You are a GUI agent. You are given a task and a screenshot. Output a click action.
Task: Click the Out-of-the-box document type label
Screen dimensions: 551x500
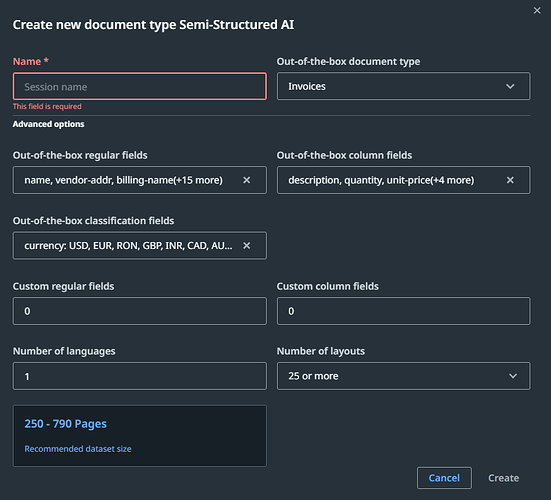[348, 61]
